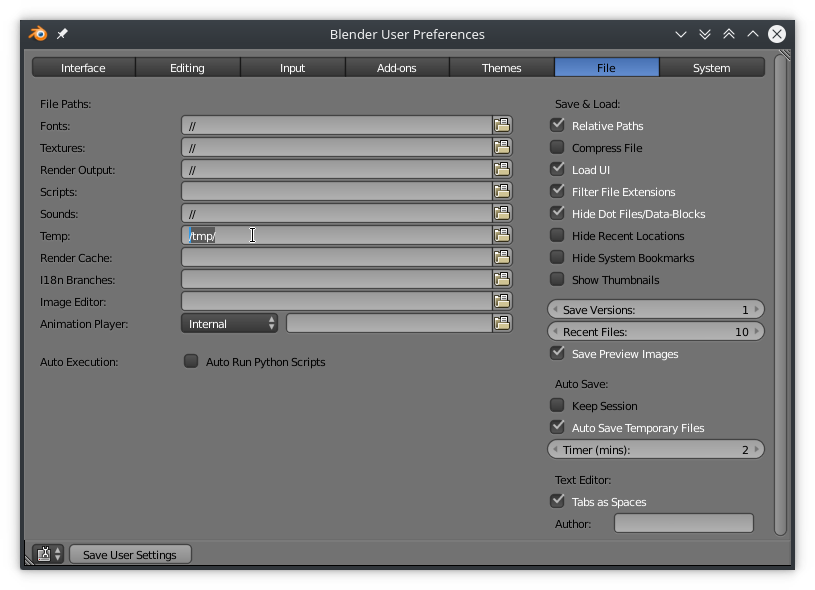Click the Recent Files value field
Viewport: 815px width, 590px height.
pyautogui.click(x=656, y=331)
